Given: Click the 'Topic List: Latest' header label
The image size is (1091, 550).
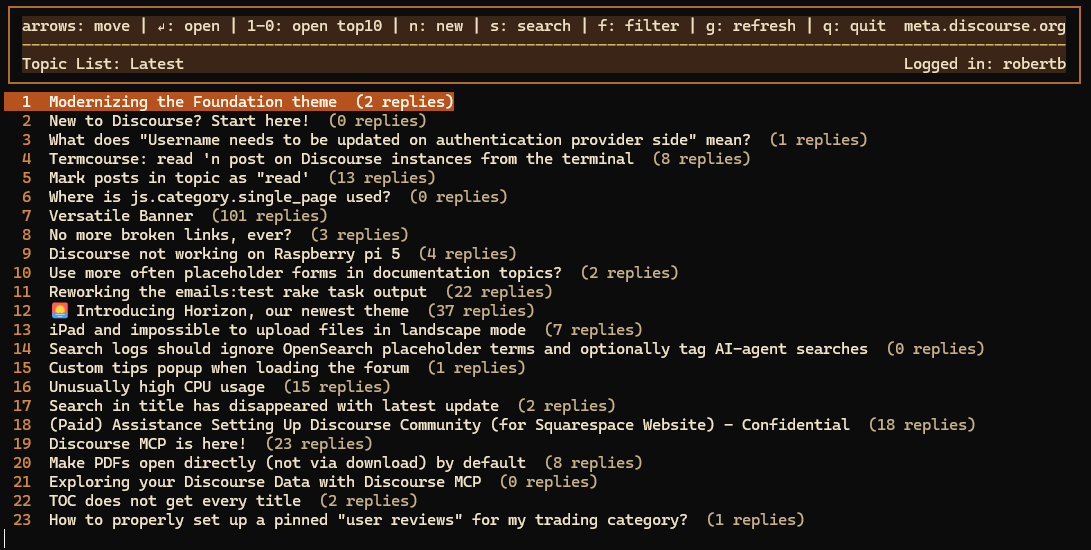Looking at the screenshot, I should [103, 63].
